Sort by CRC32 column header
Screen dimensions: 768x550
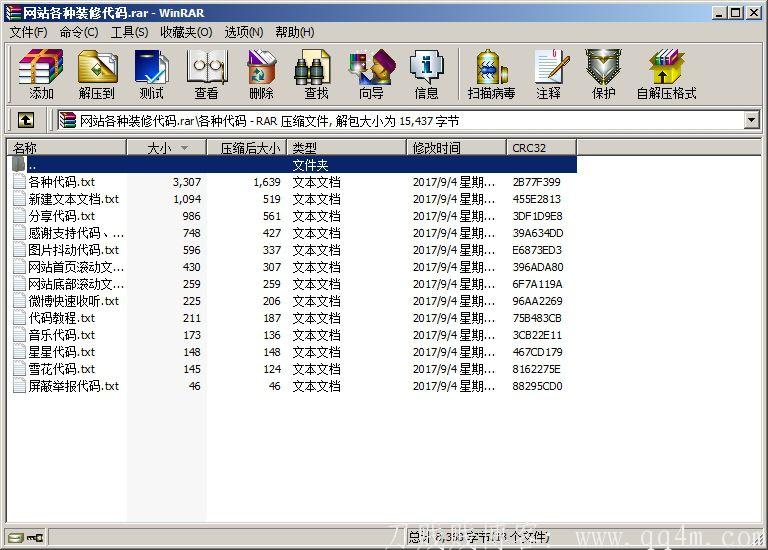(x=542, y=147)
